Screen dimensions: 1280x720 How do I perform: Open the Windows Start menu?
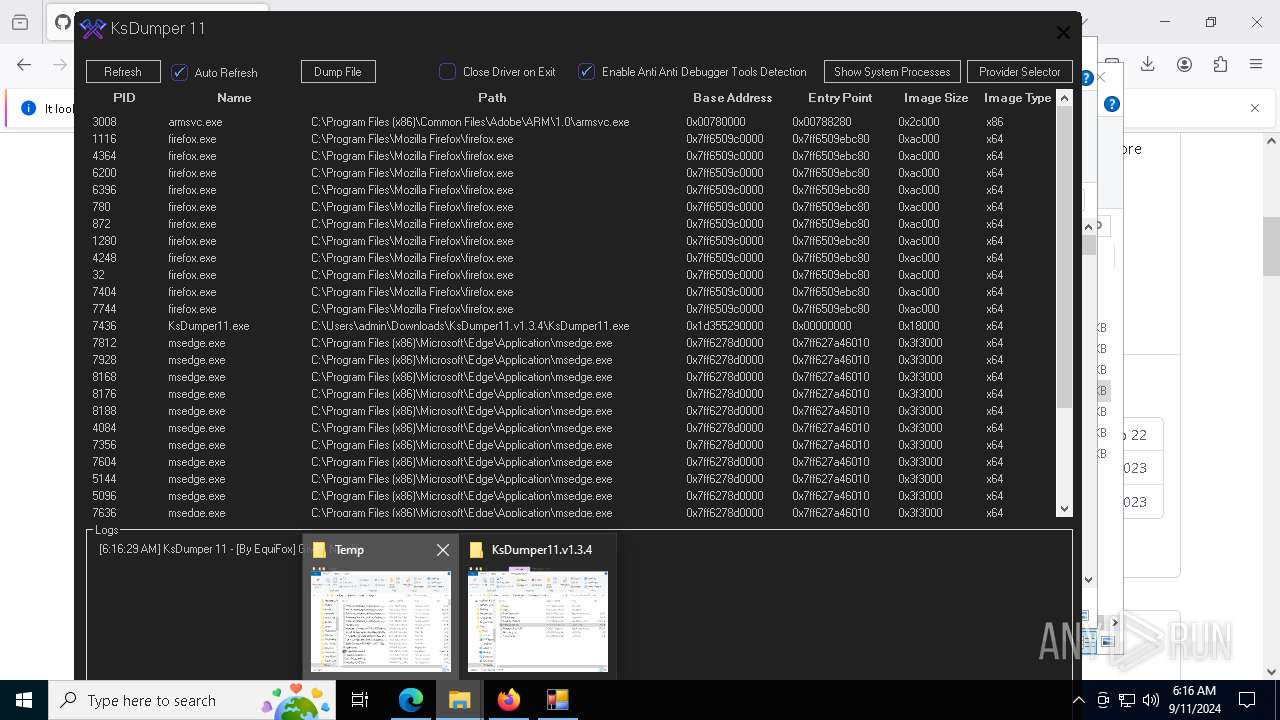point(24,700)
